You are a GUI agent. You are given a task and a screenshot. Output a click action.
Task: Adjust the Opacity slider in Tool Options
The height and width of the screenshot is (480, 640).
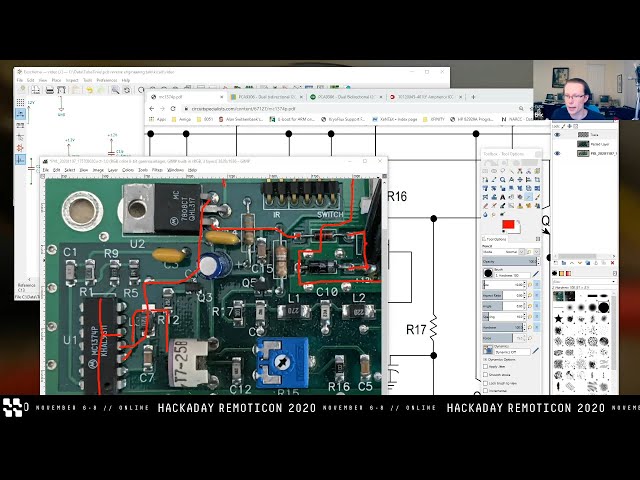click(509, 262)
